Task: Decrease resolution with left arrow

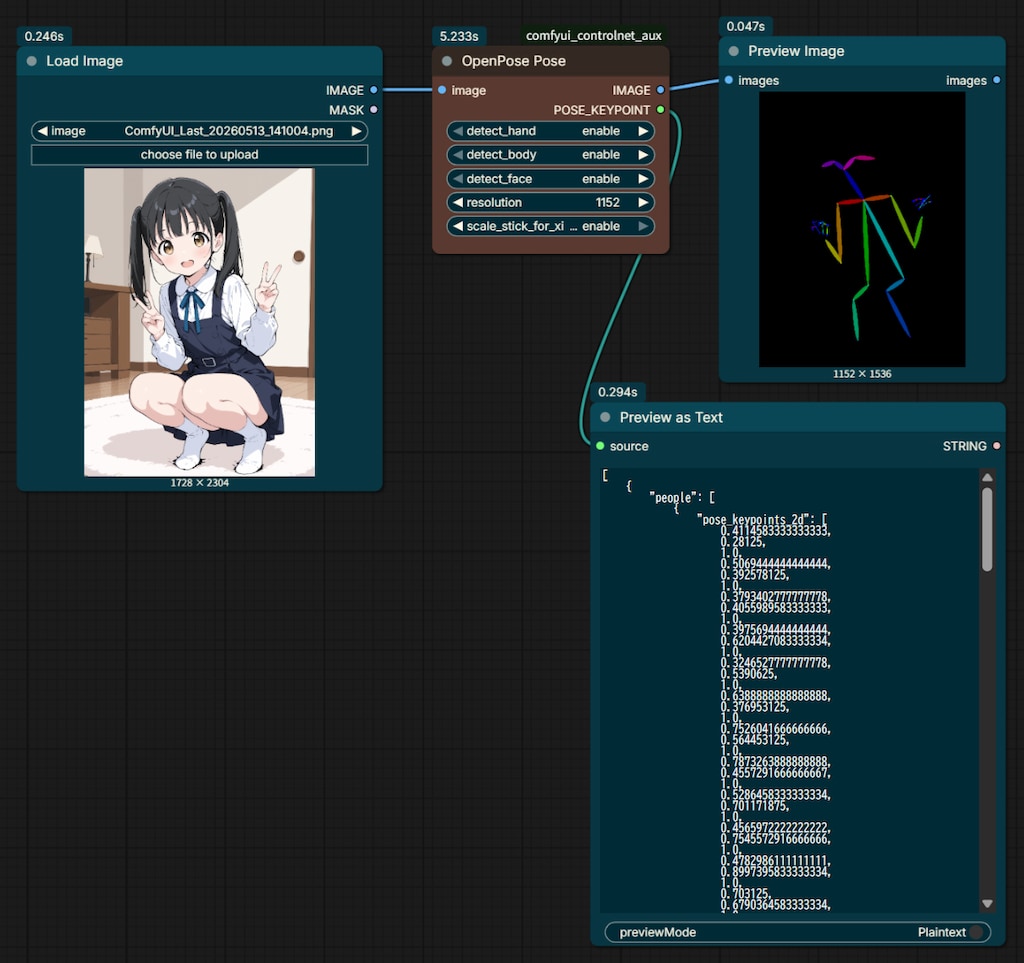Action: pyautogui.click(x=458, y=202)
